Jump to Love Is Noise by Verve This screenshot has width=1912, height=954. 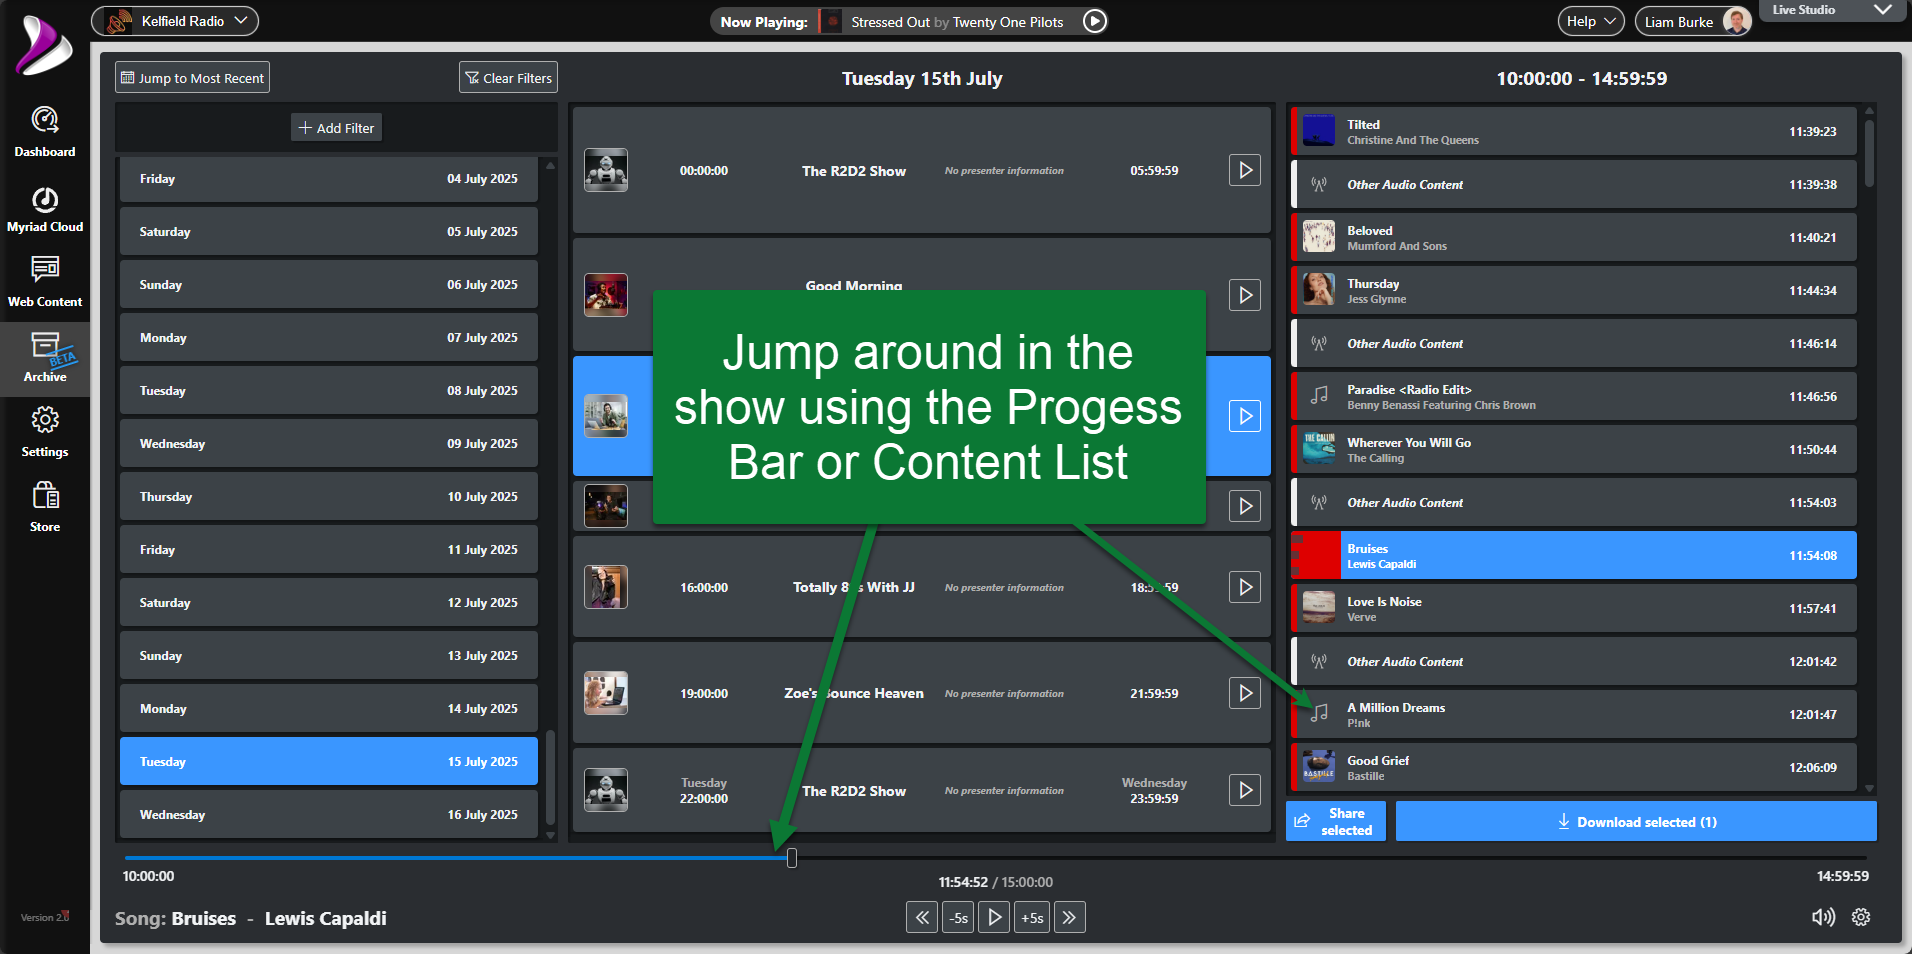[x=1574, y=609]
